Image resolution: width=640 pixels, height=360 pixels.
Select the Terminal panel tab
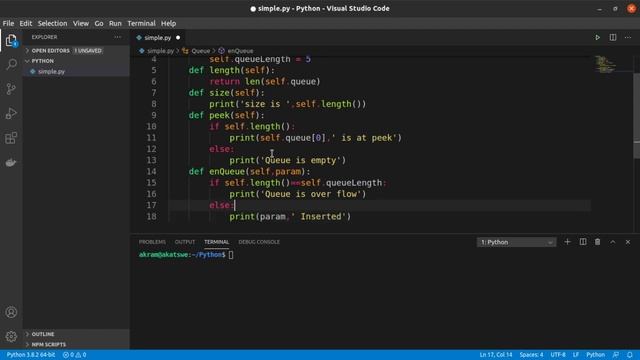[216, 242]
